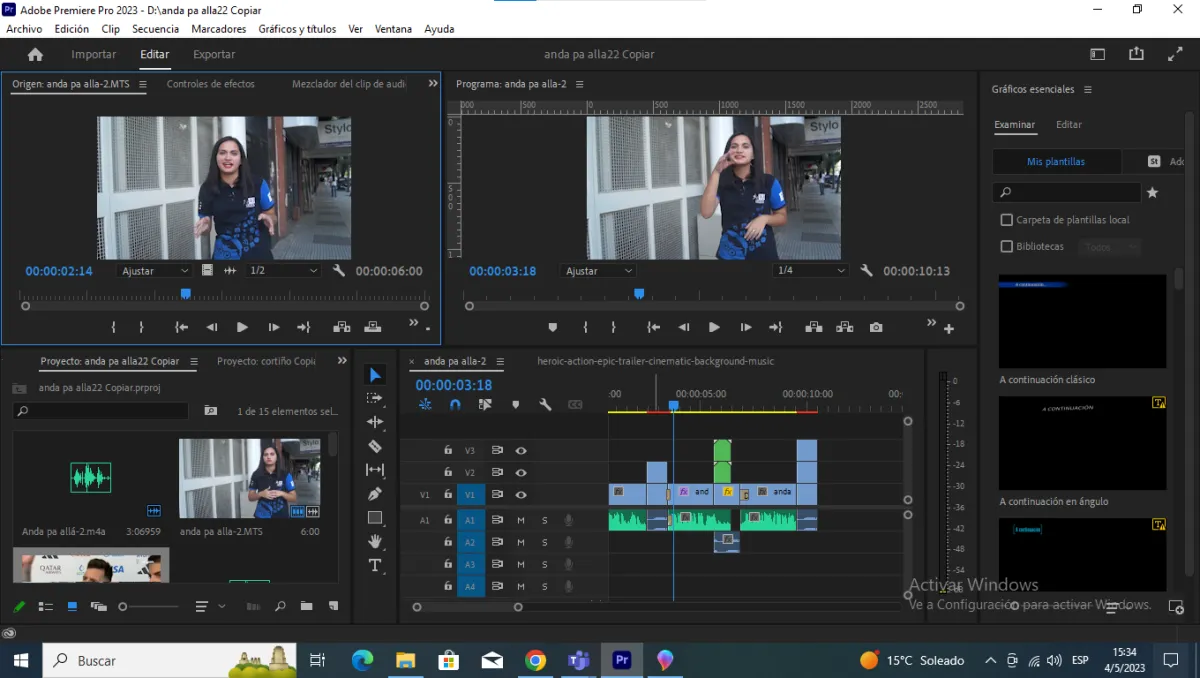The image size is (1200, 678).
Task: Select the Ripple Edit tool
Action: click(375, 422)
